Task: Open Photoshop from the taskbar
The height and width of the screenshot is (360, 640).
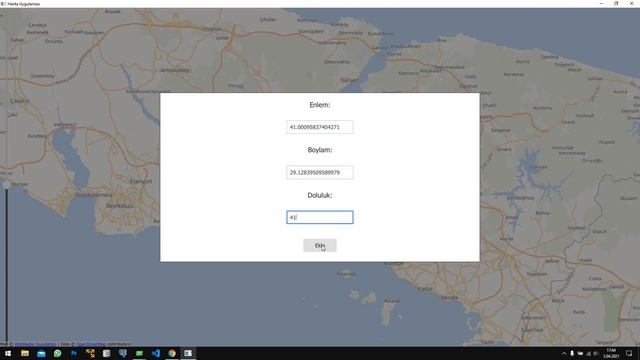Action: [74, 353]
